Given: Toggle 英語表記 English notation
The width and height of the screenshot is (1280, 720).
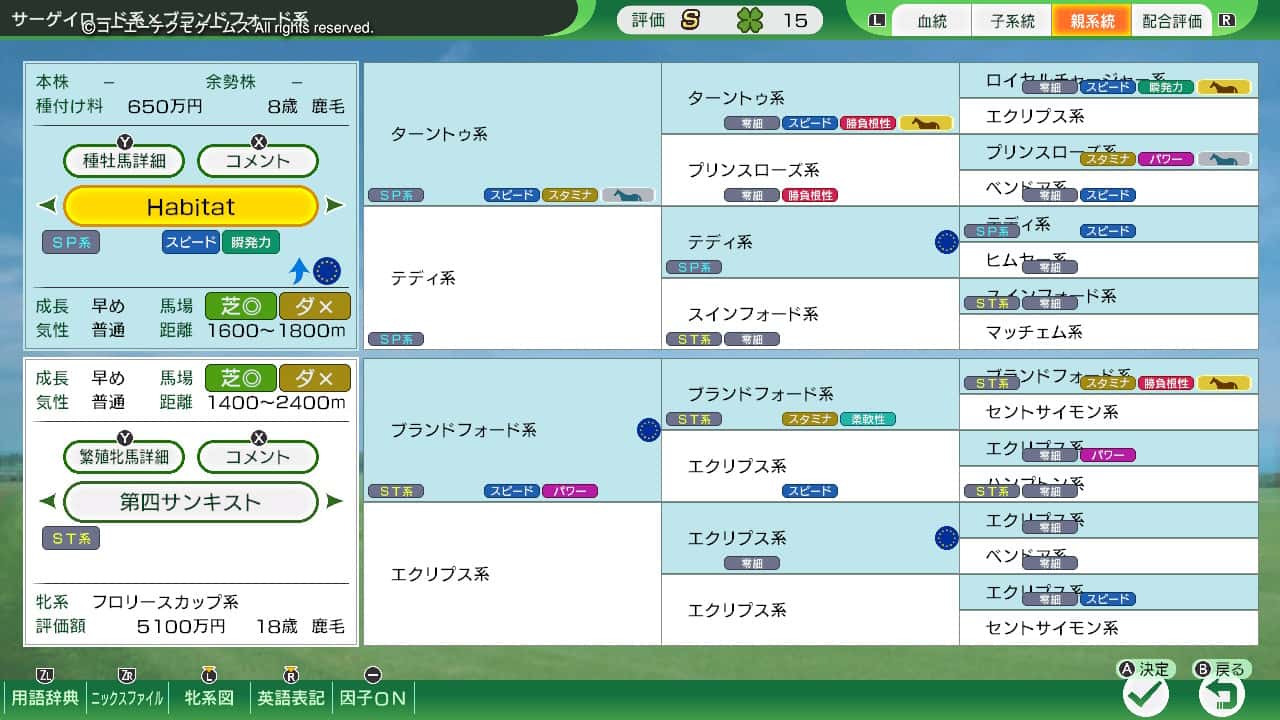Looking at the screenshot, I should [291, 697].
